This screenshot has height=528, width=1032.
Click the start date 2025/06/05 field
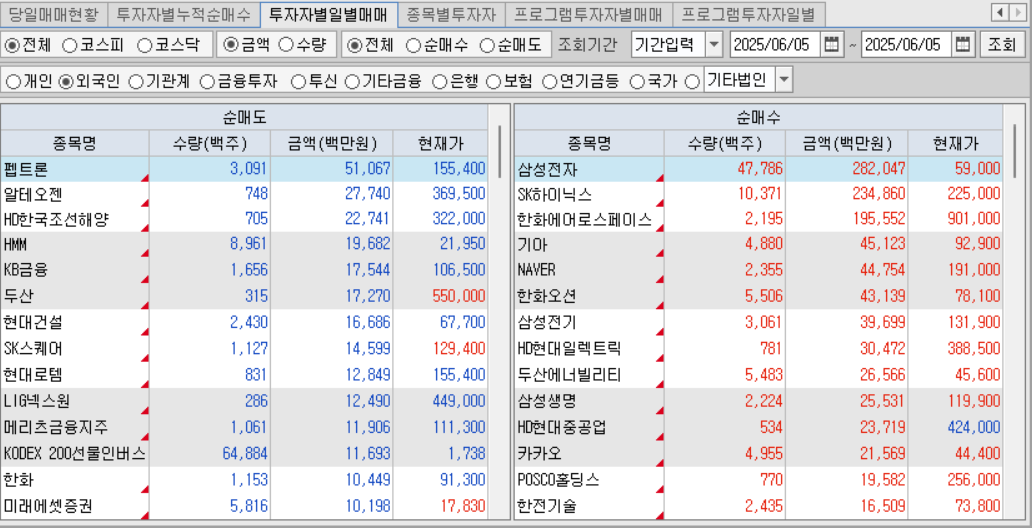776,45
